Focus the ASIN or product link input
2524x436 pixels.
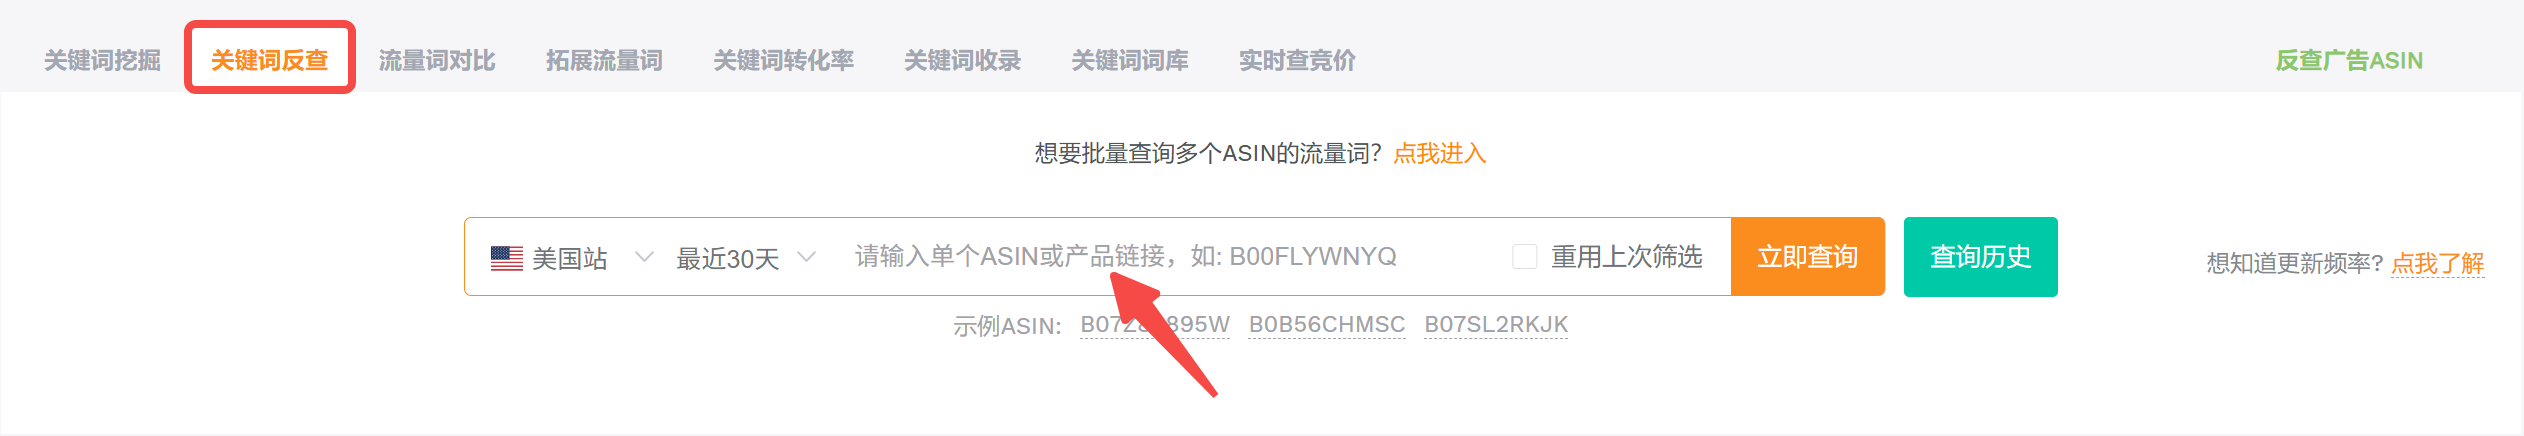[x=1170, y=257]
